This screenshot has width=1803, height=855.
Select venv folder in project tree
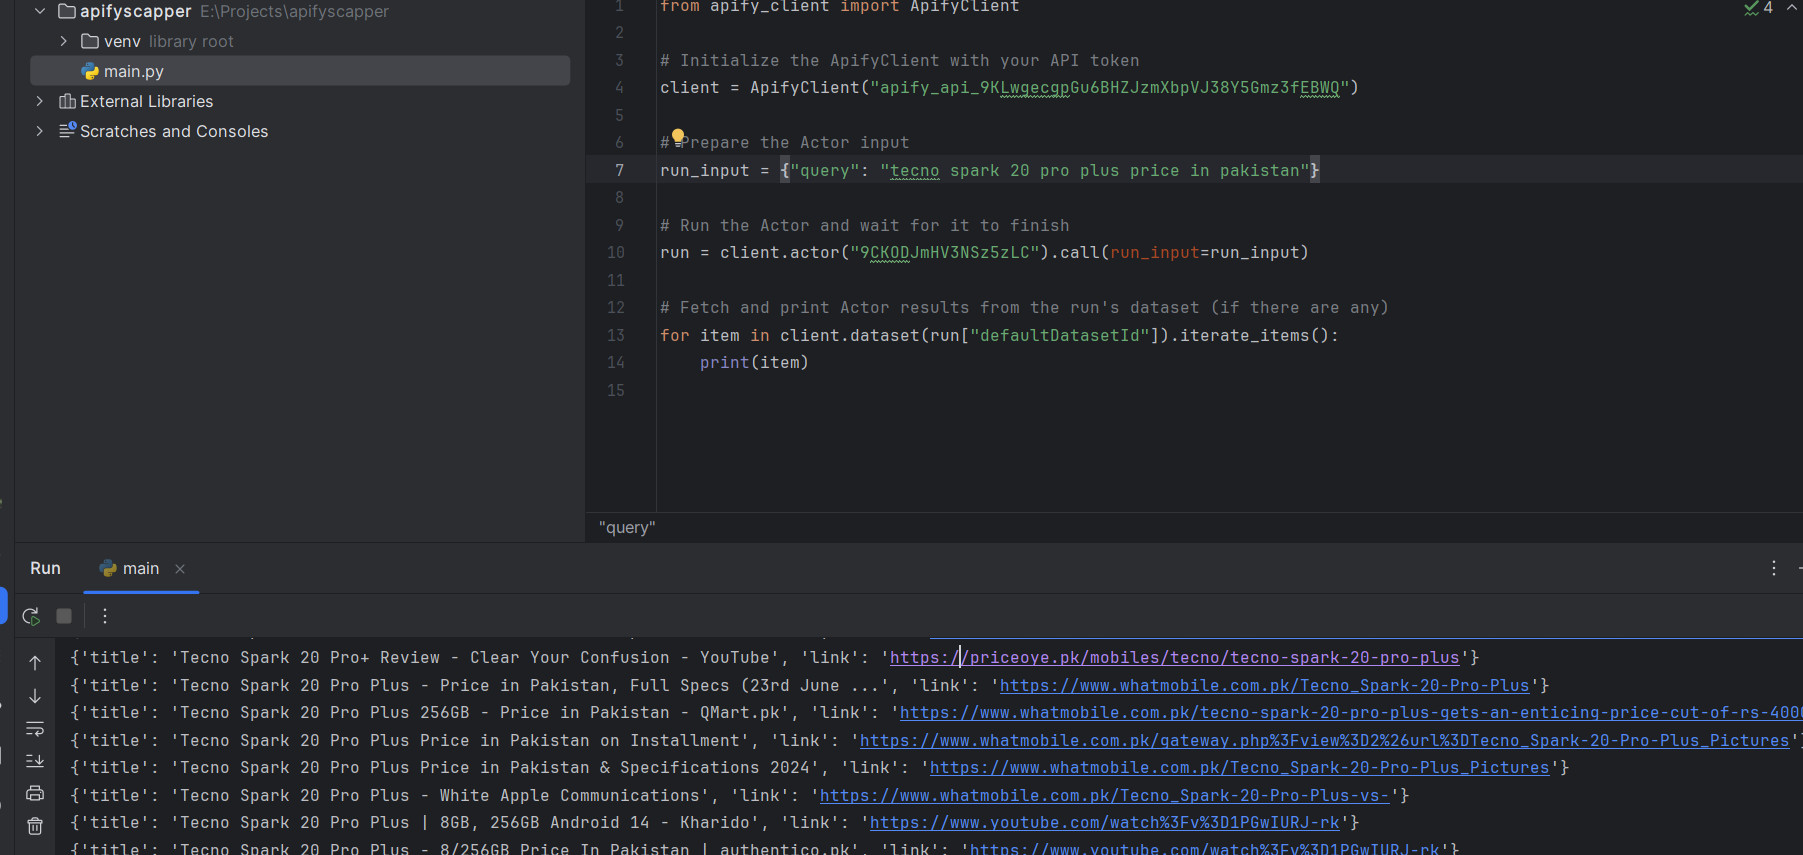pyautogui.click(x=122, y=41)
